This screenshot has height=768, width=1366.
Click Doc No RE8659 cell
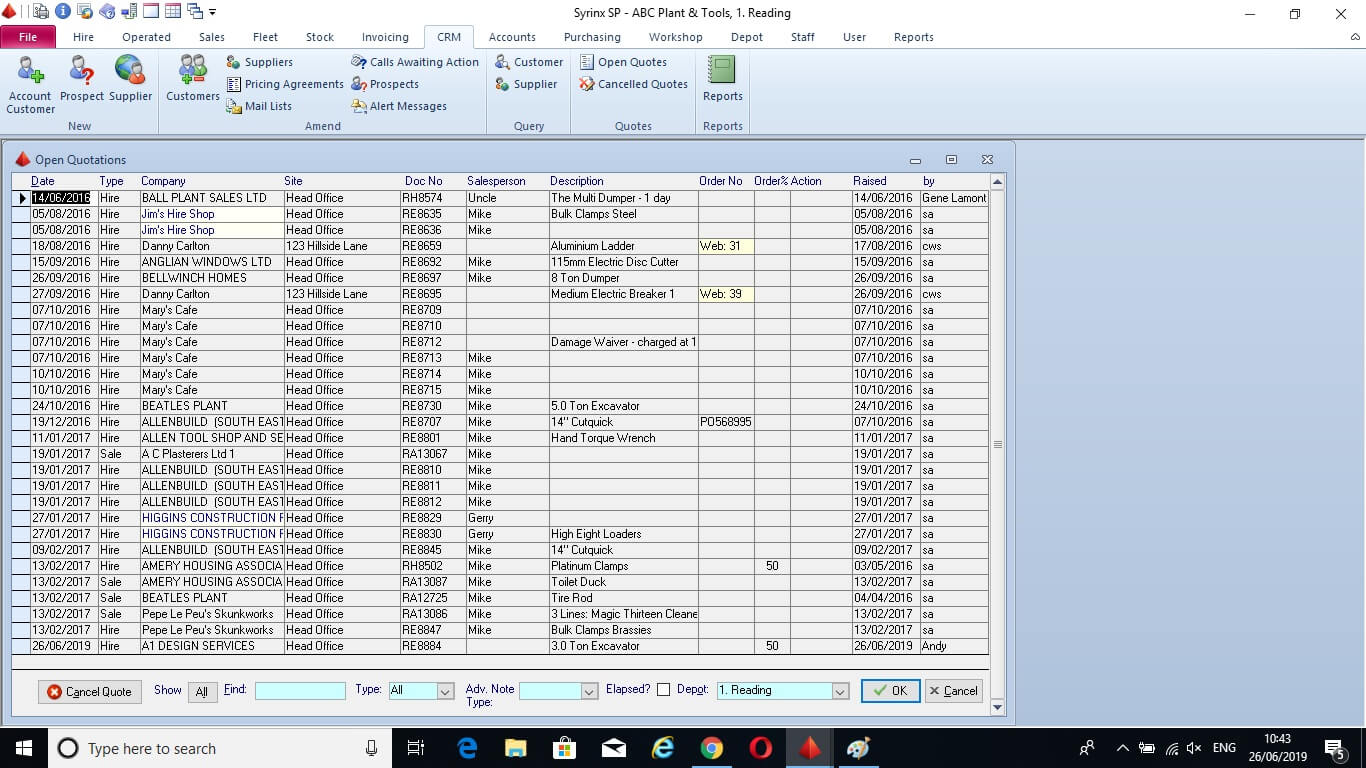pyautogui.click(x=433, y=246)
